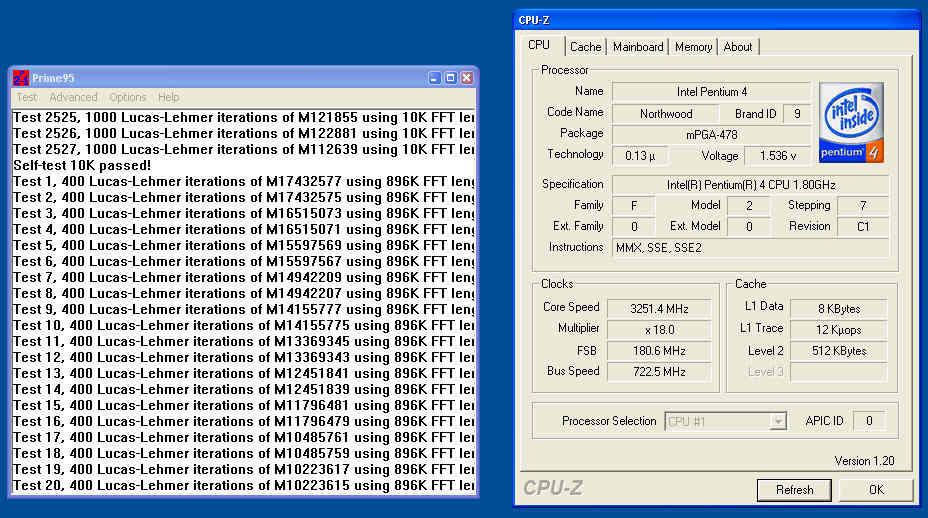Screen dimensions: 928x518
Task: Click the Self-test 10K passed! line
Action: [82, 165]
